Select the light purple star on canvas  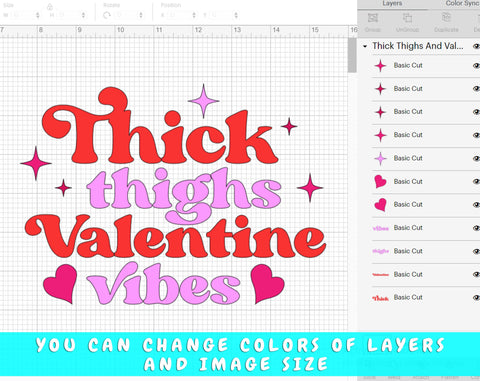[203, 101]
